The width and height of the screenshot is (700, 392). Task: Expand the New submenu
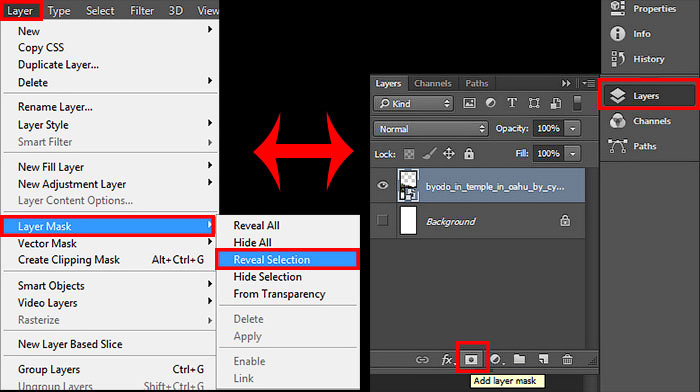(x=110, y=31)
